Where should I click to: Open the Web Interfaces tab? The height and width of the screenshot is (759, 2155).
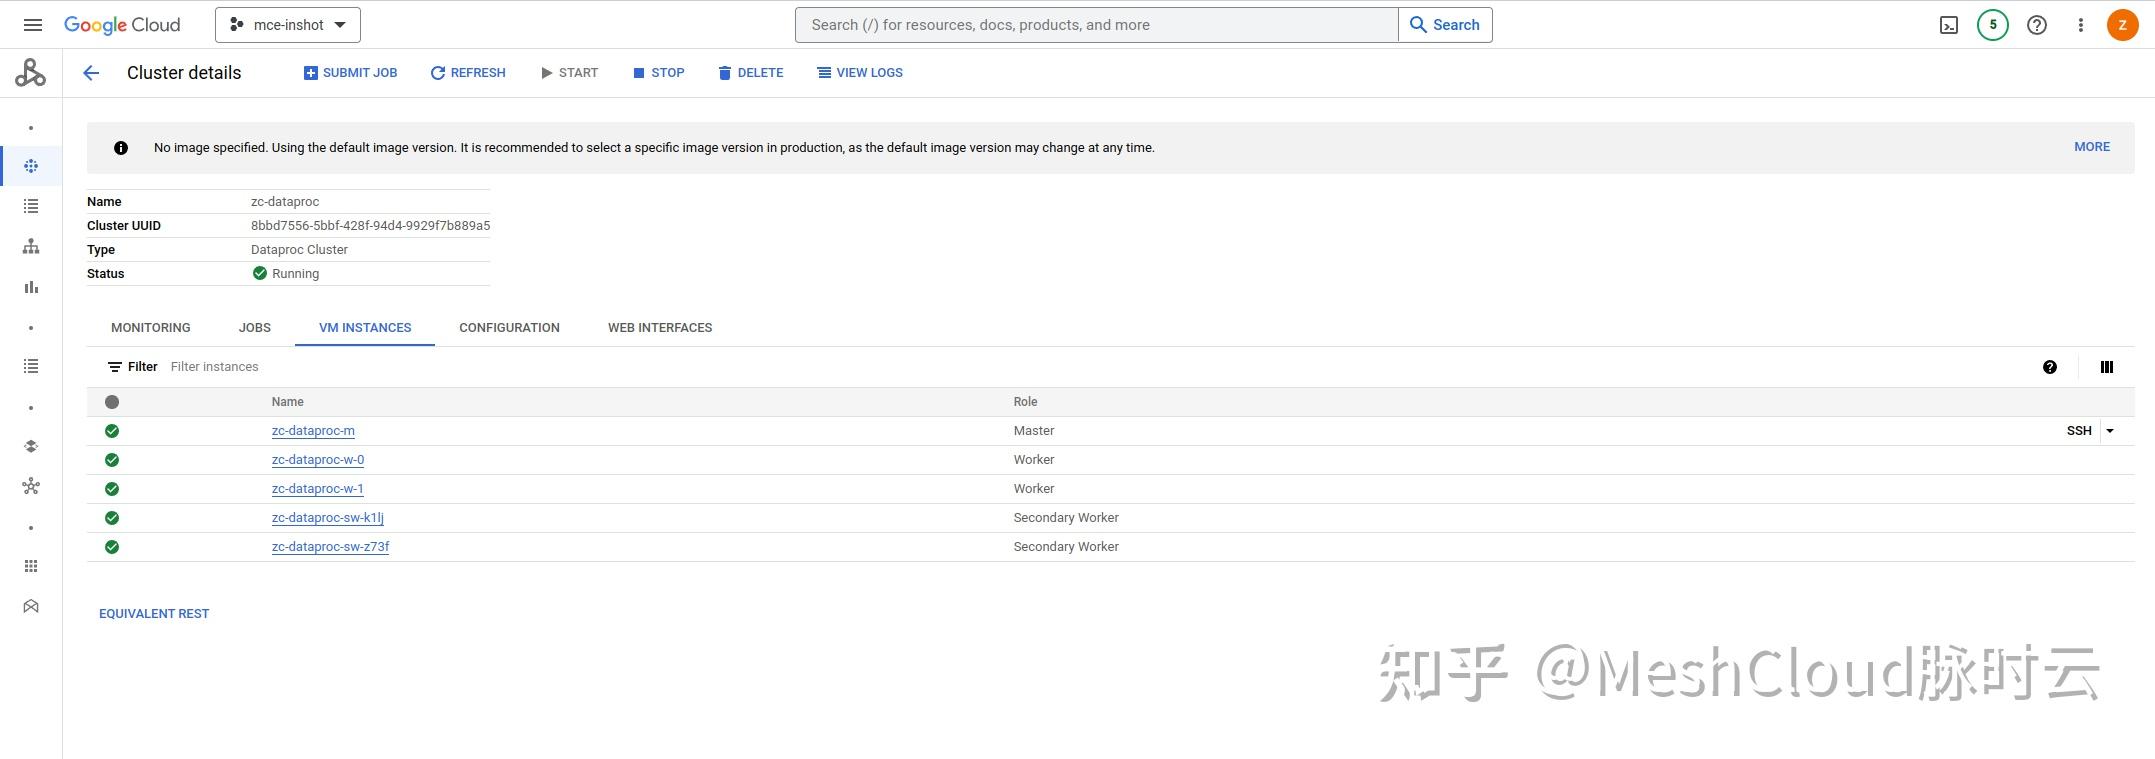point(660,328)
